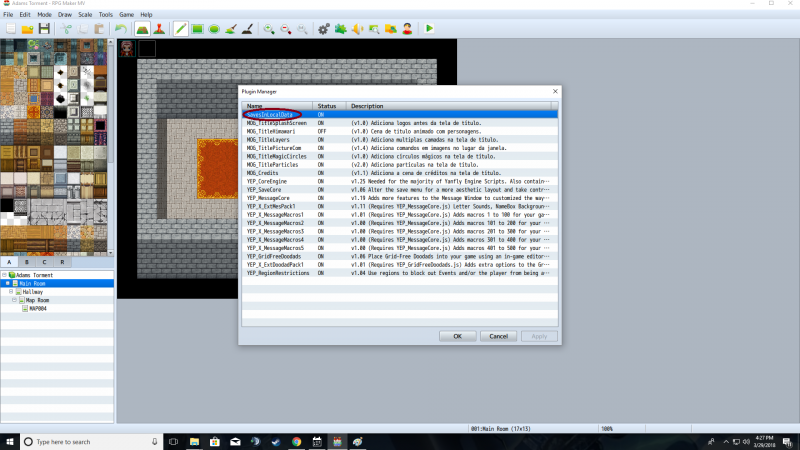800x450 pixels.
Task: Click the Name column header
Action: [278, 106]
